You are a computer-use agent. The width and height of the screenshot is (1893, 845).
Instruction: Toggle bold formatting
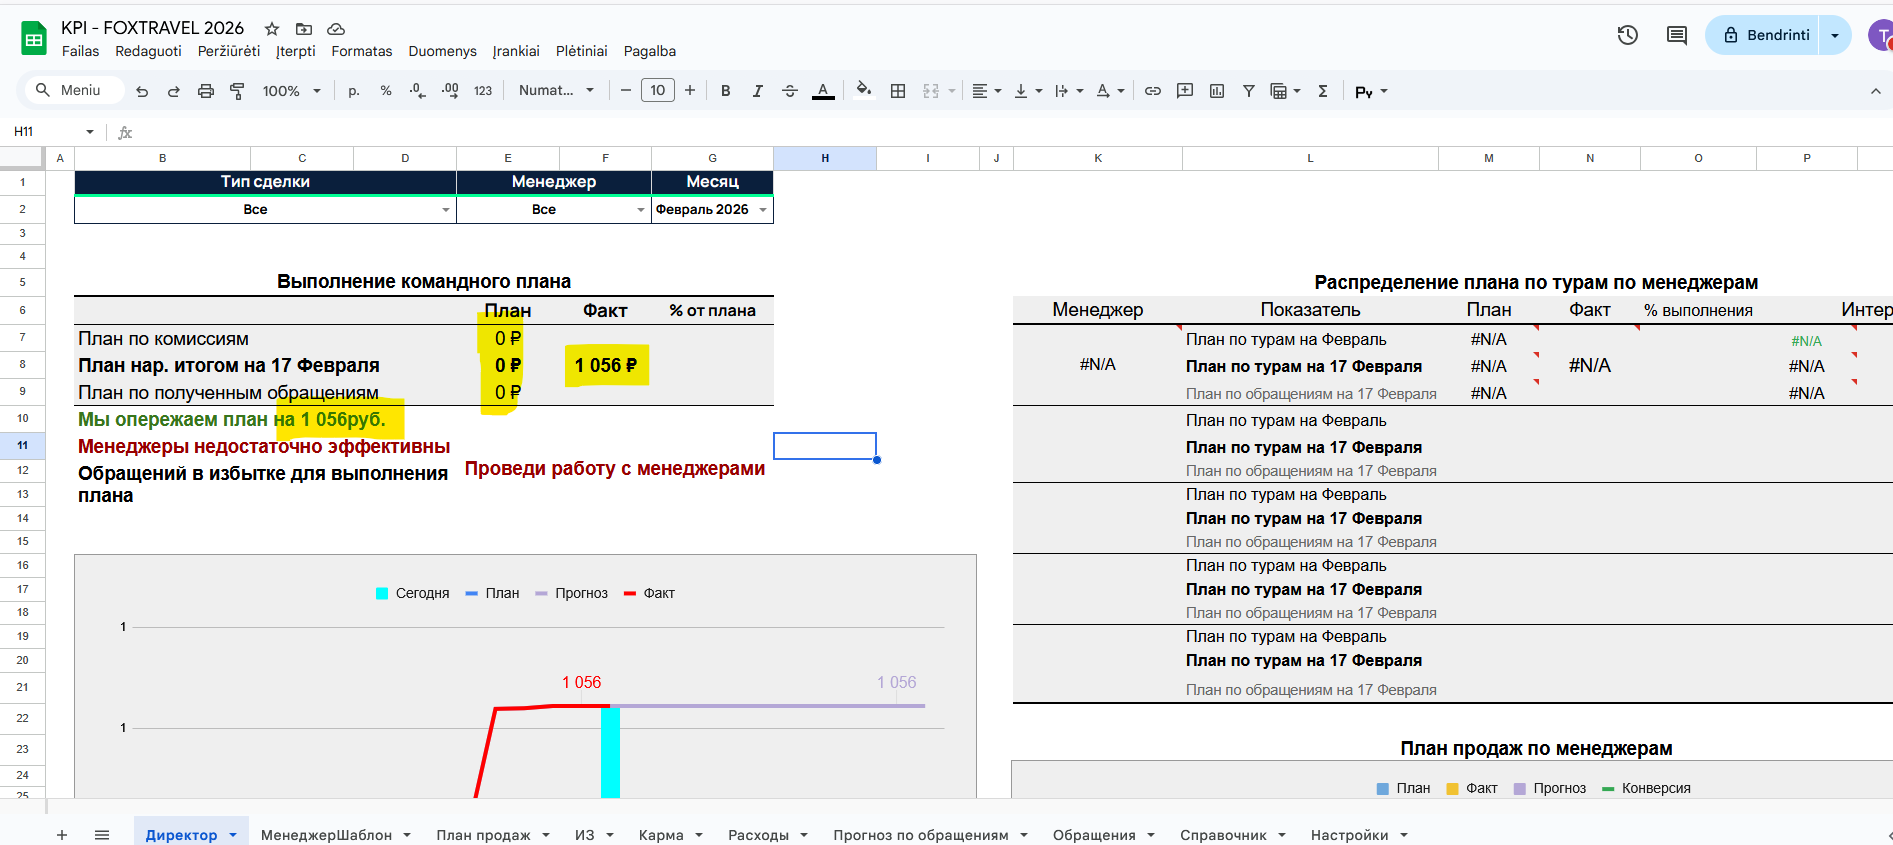tap(725, 91)
